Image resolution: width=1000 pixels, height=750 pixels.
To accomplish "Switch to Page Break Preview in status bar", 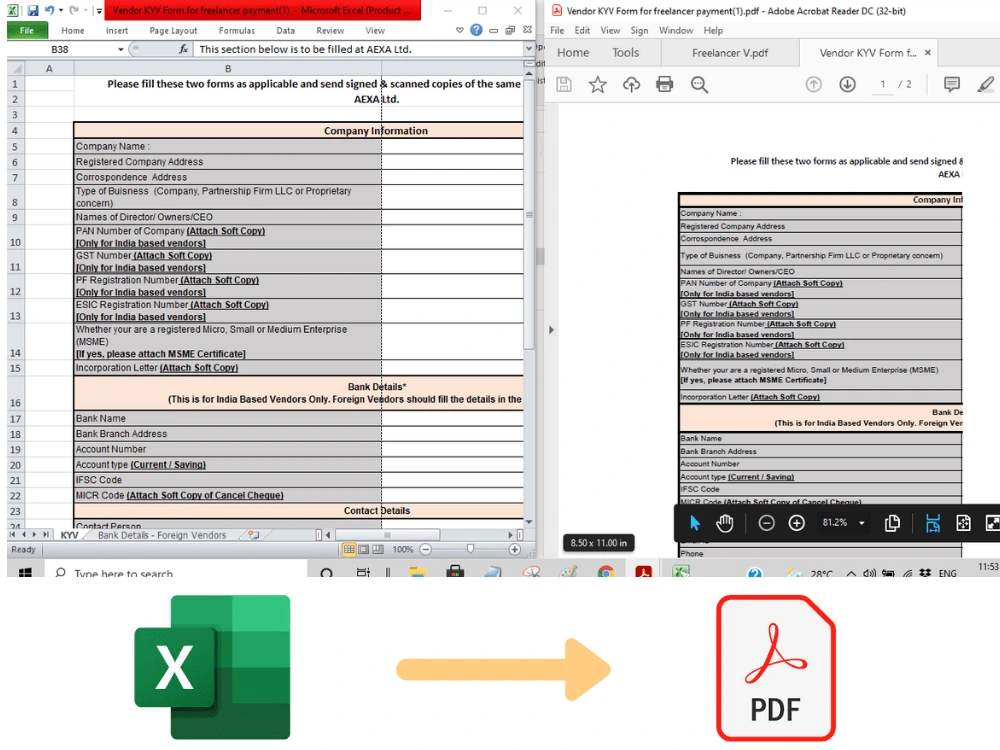I will point(378,549).
